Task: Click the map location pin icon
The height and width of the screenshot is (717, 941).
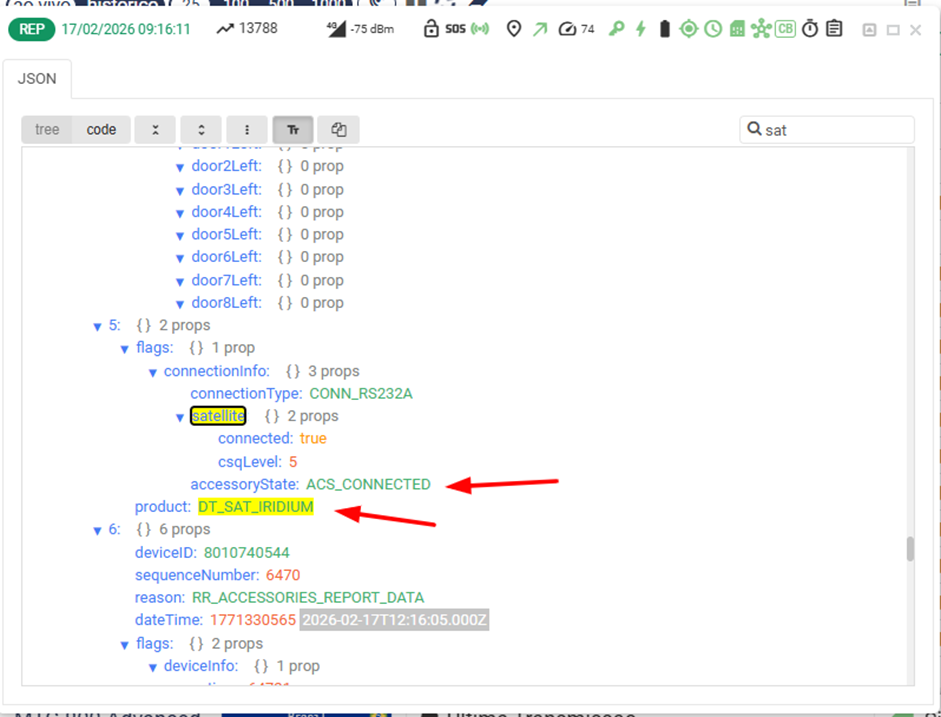Action: click(514, 29)
